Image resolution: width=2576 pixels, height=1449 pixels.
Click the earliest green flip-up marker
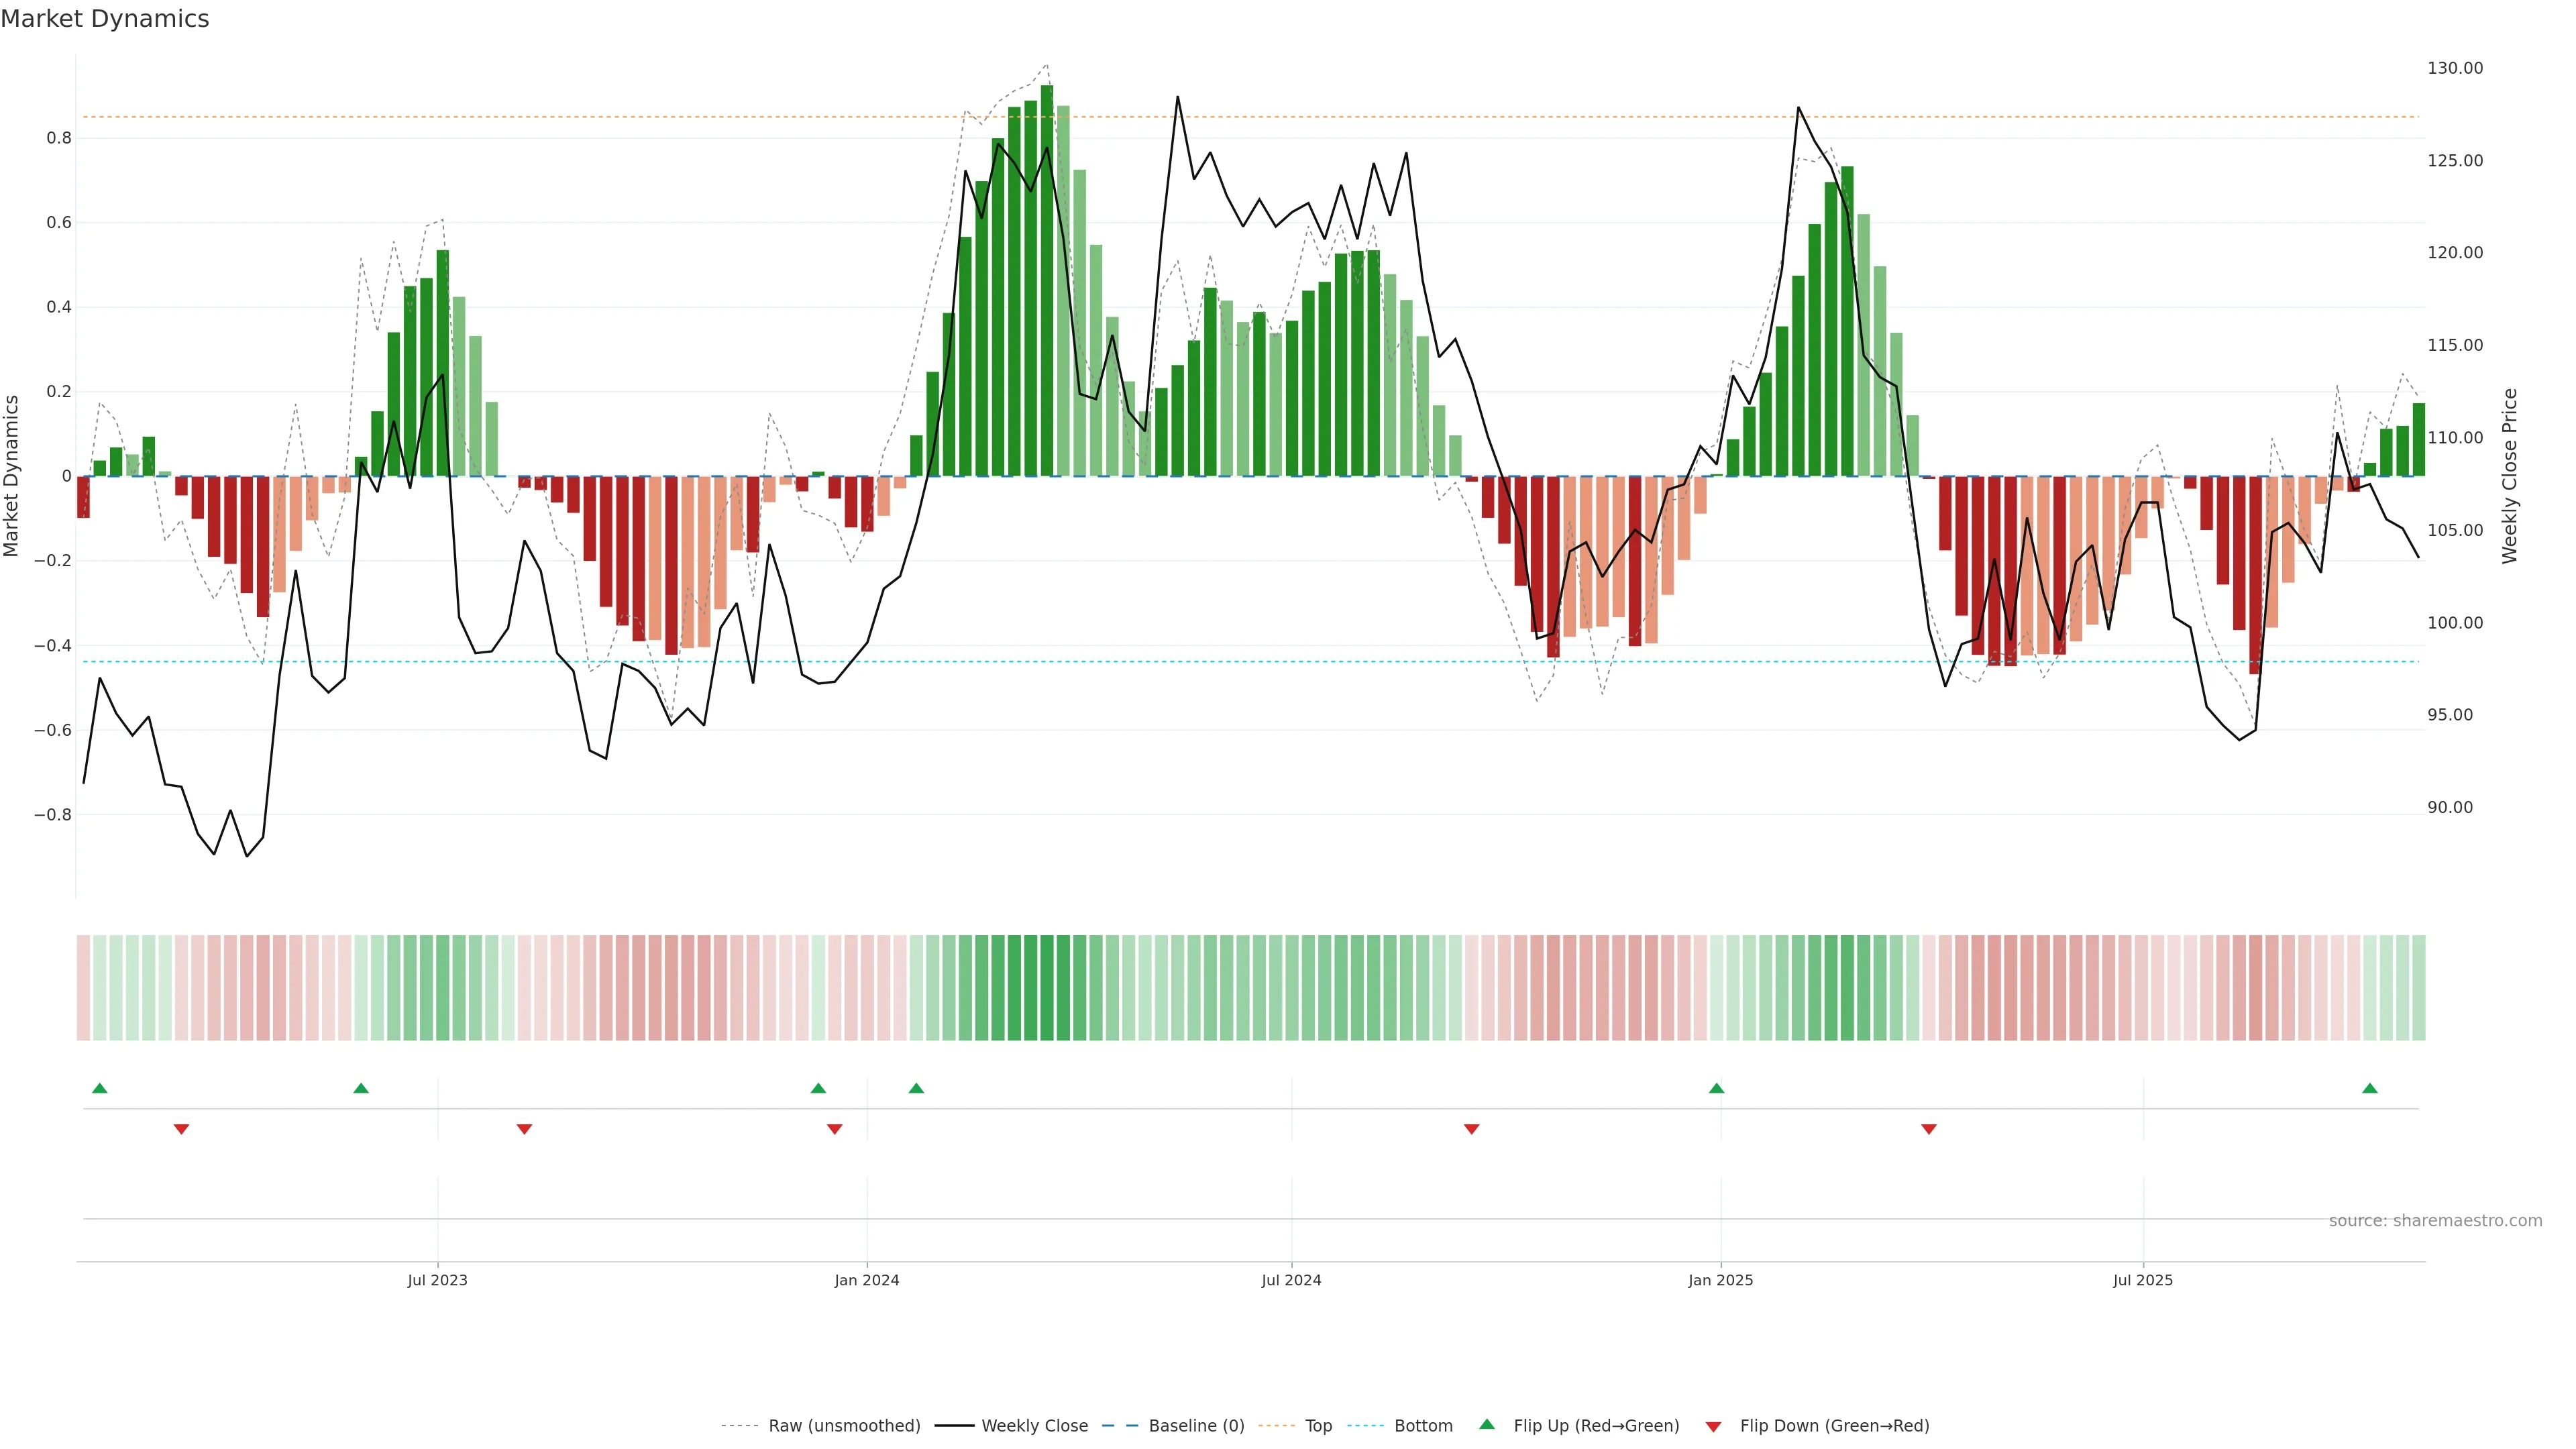(99, 1088)
